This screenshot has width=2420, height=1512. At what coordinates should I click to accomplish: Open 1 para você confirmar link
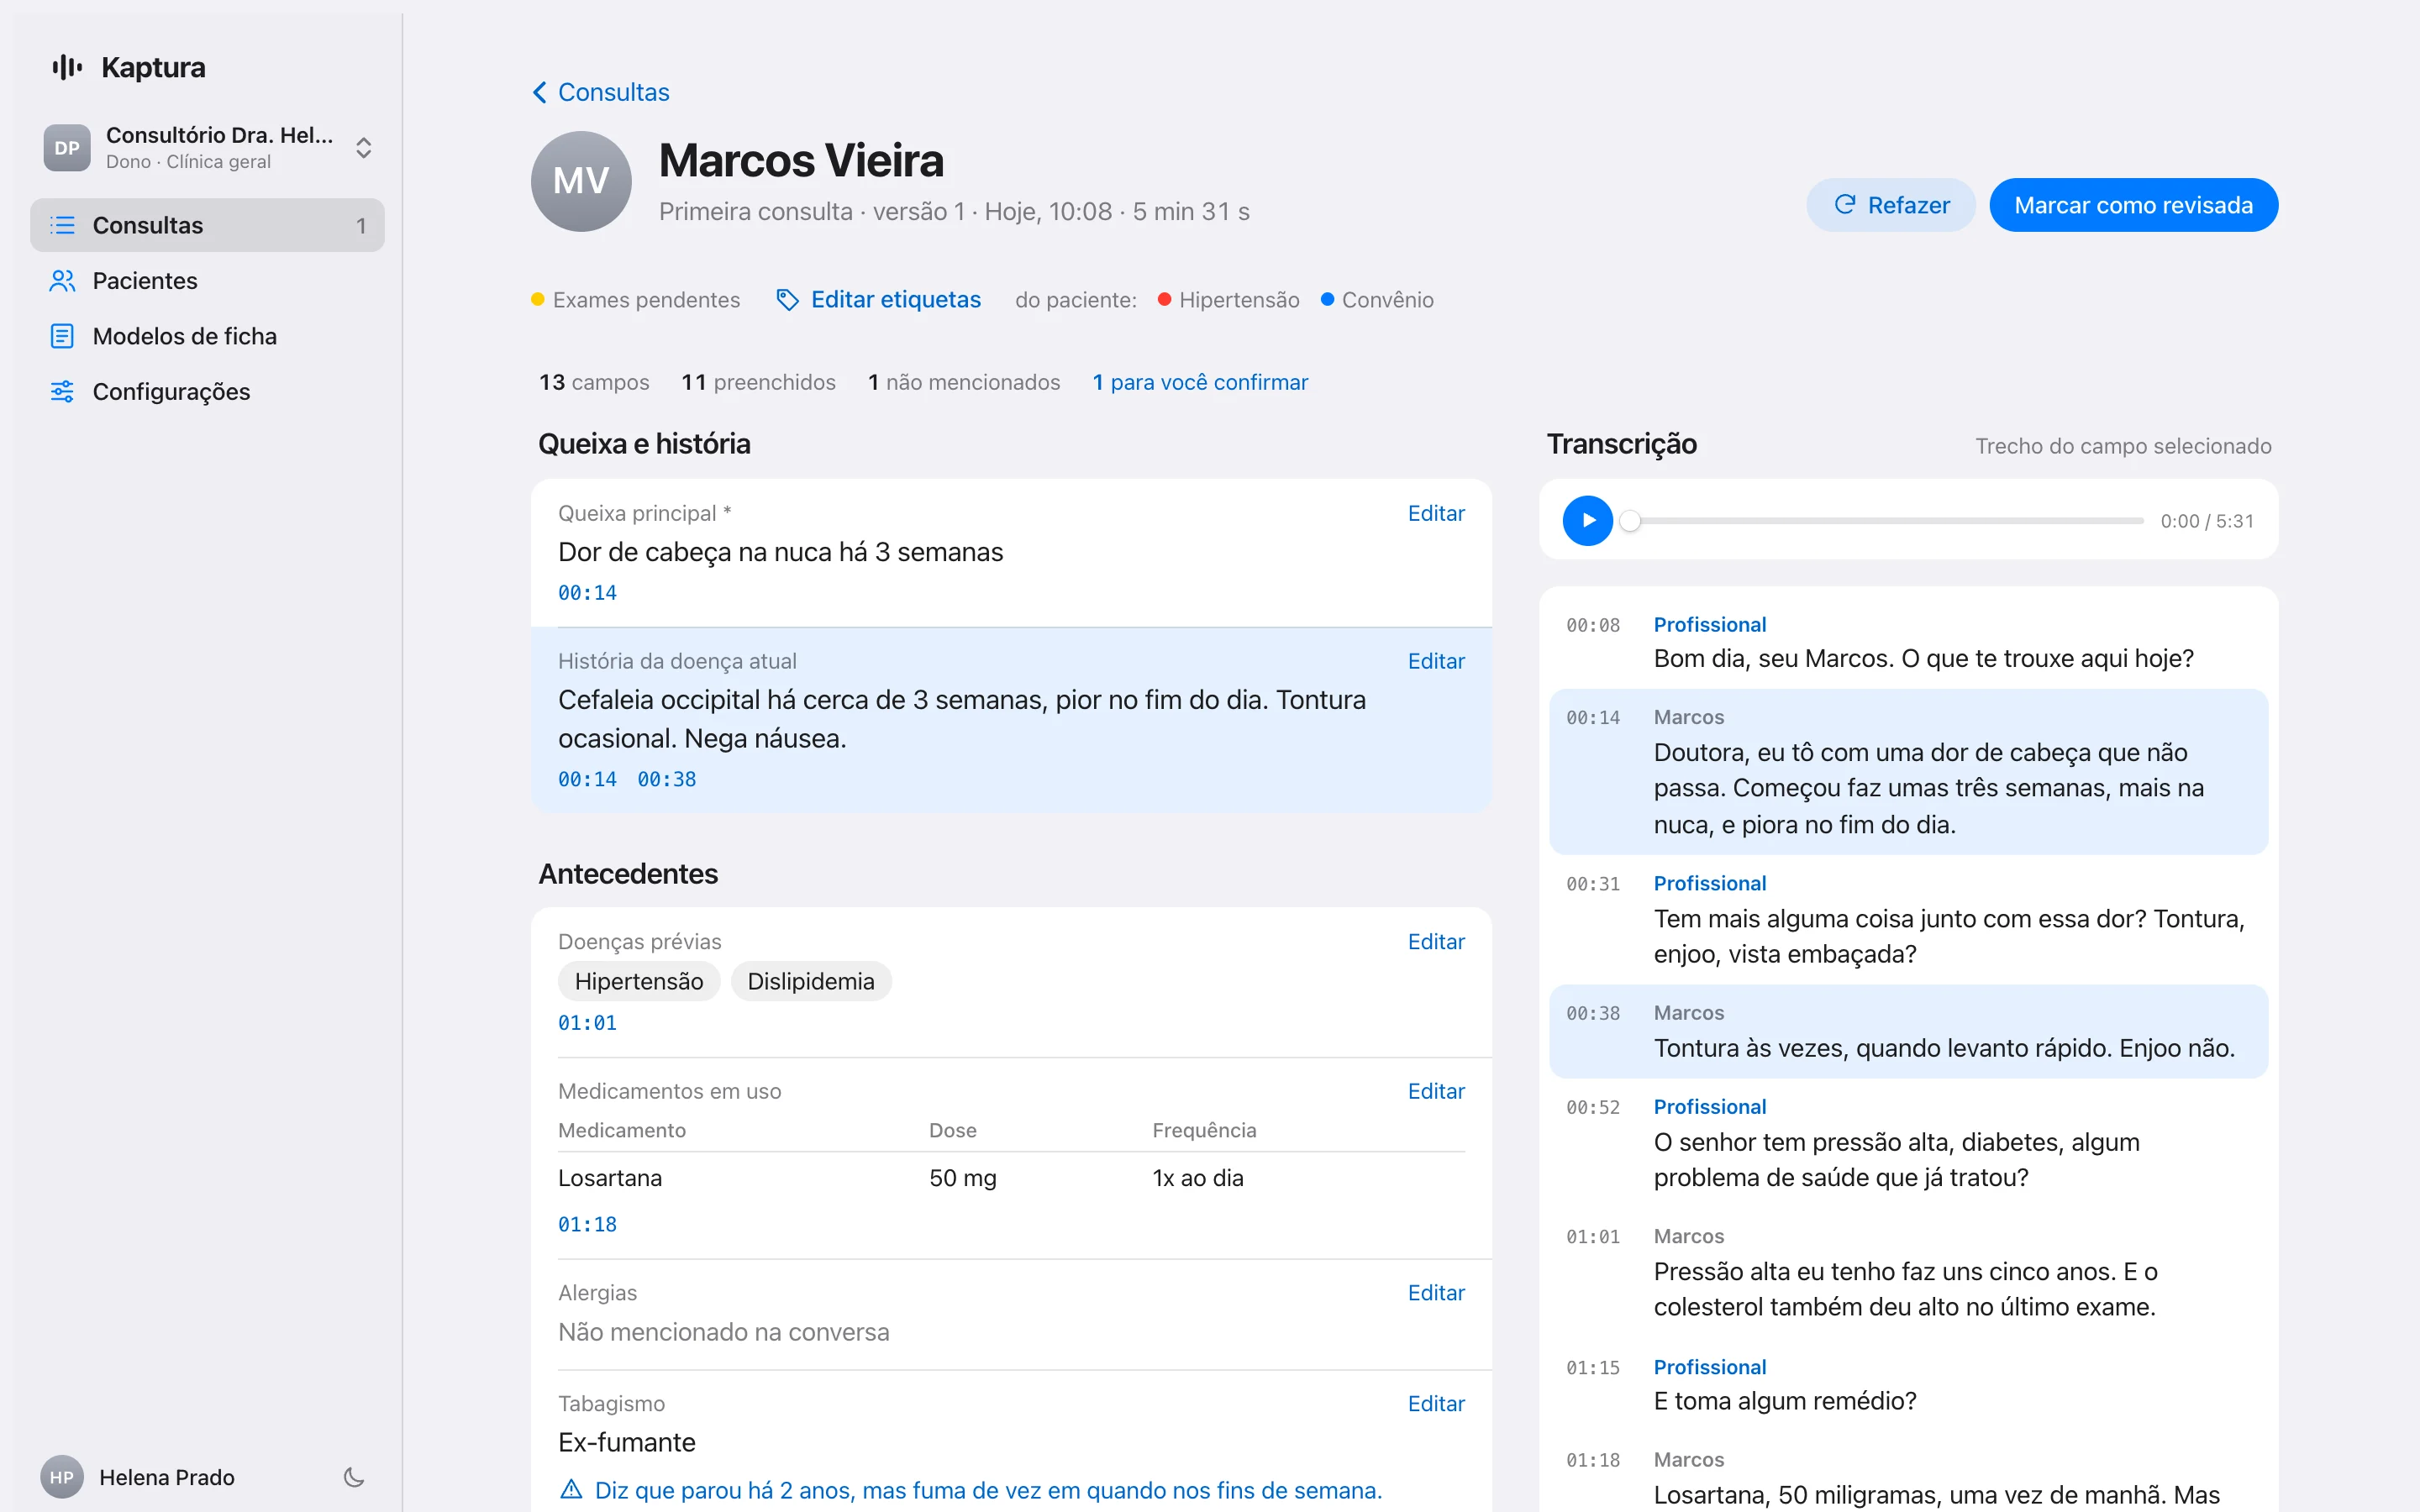[1200, 382]
